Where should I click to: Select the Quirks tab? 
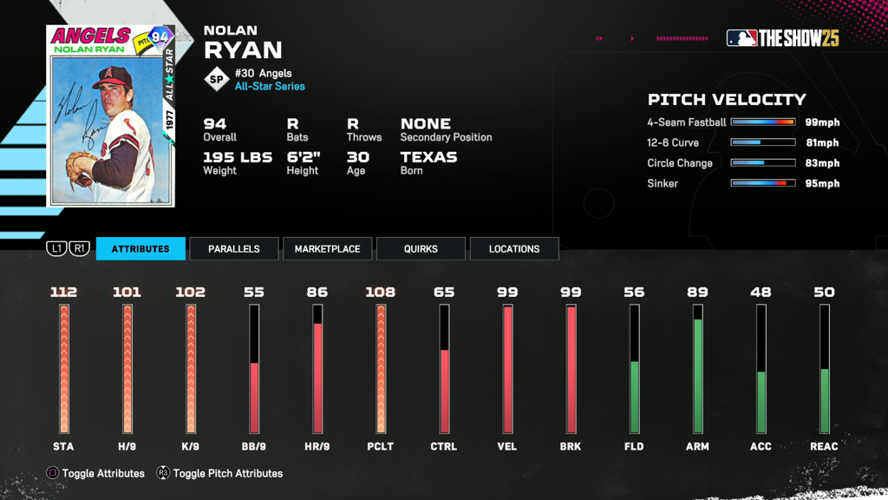pos(420,249)
